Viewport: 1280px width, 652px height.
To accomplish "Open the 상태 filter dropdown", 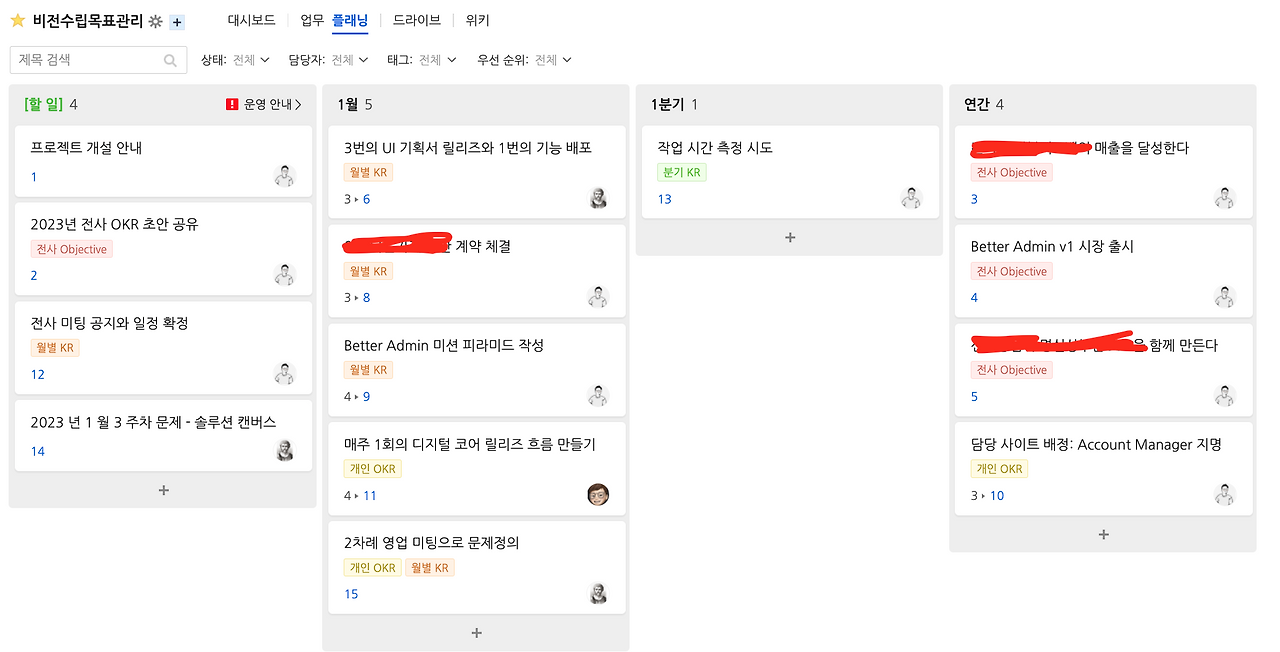I will point(236,60).
